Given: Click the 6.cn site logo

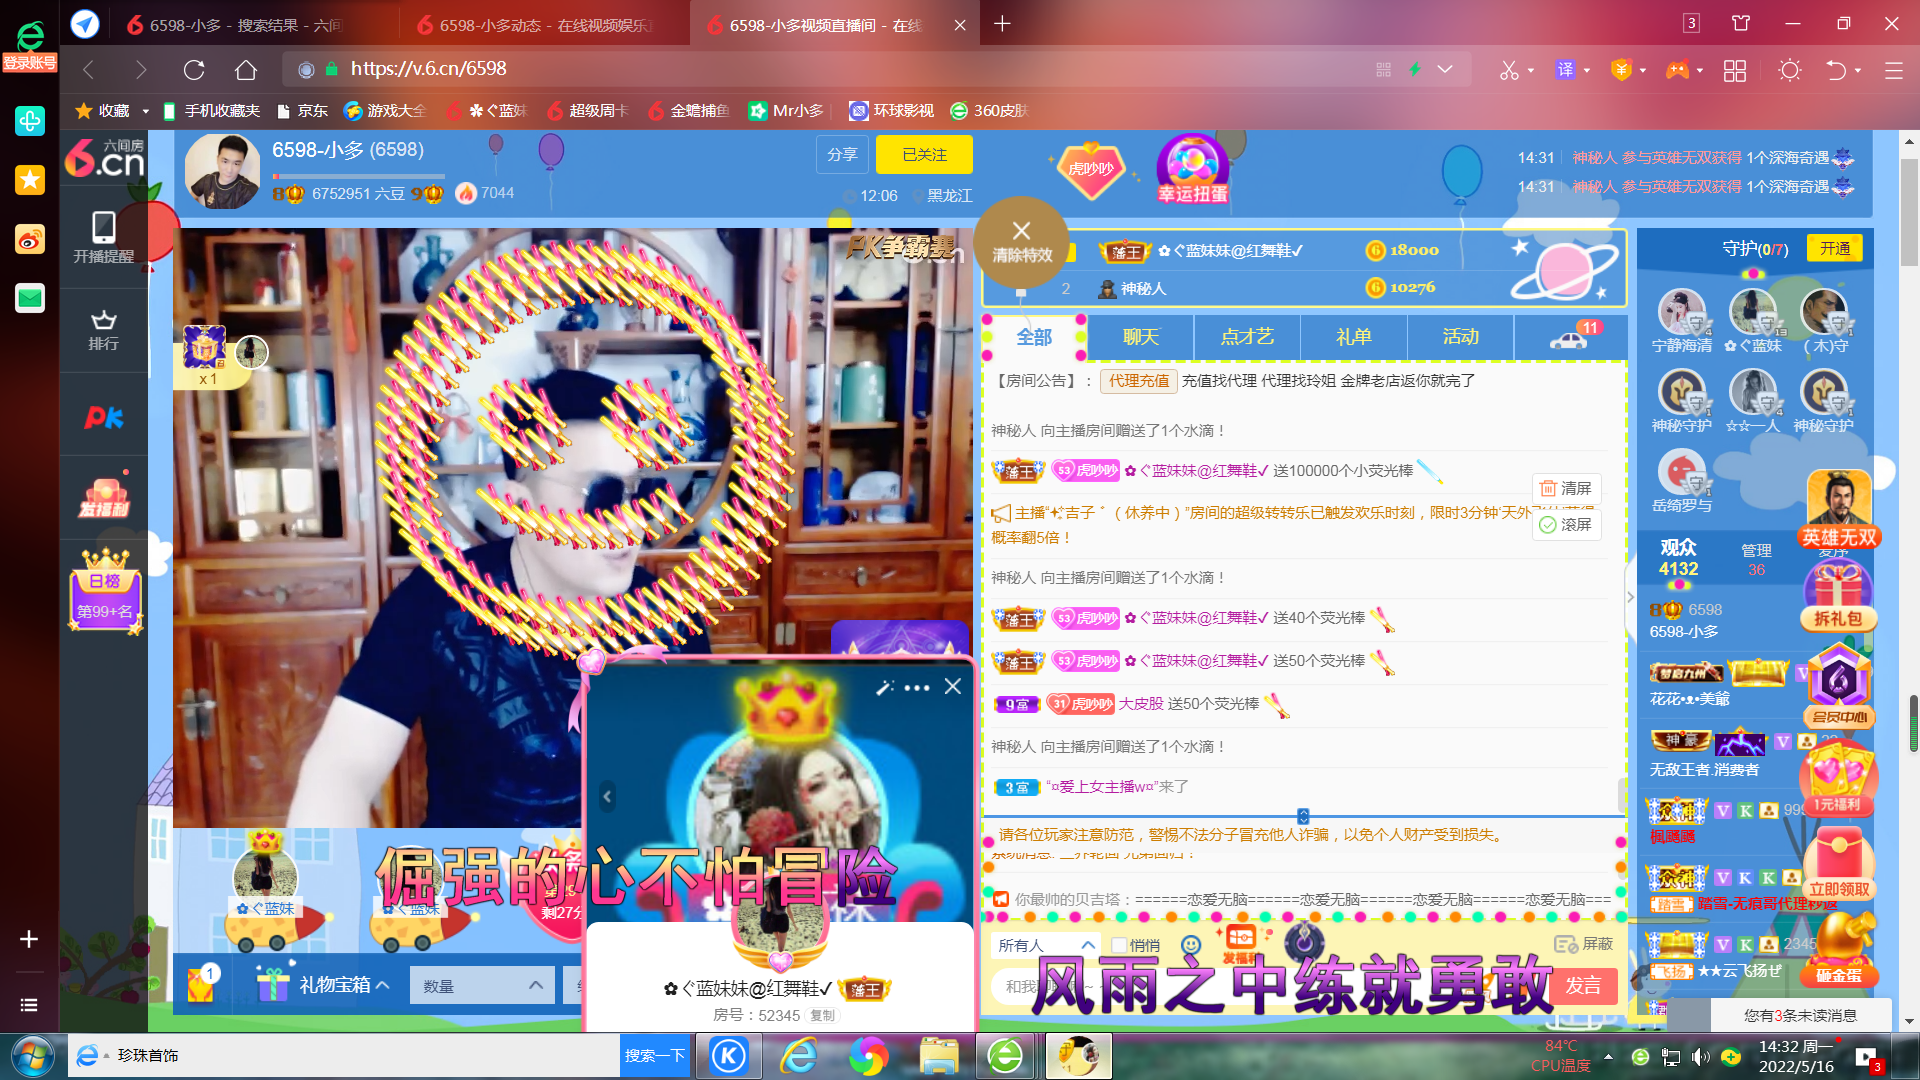Looking at the screenshot, I should click(x=104, y=159).
